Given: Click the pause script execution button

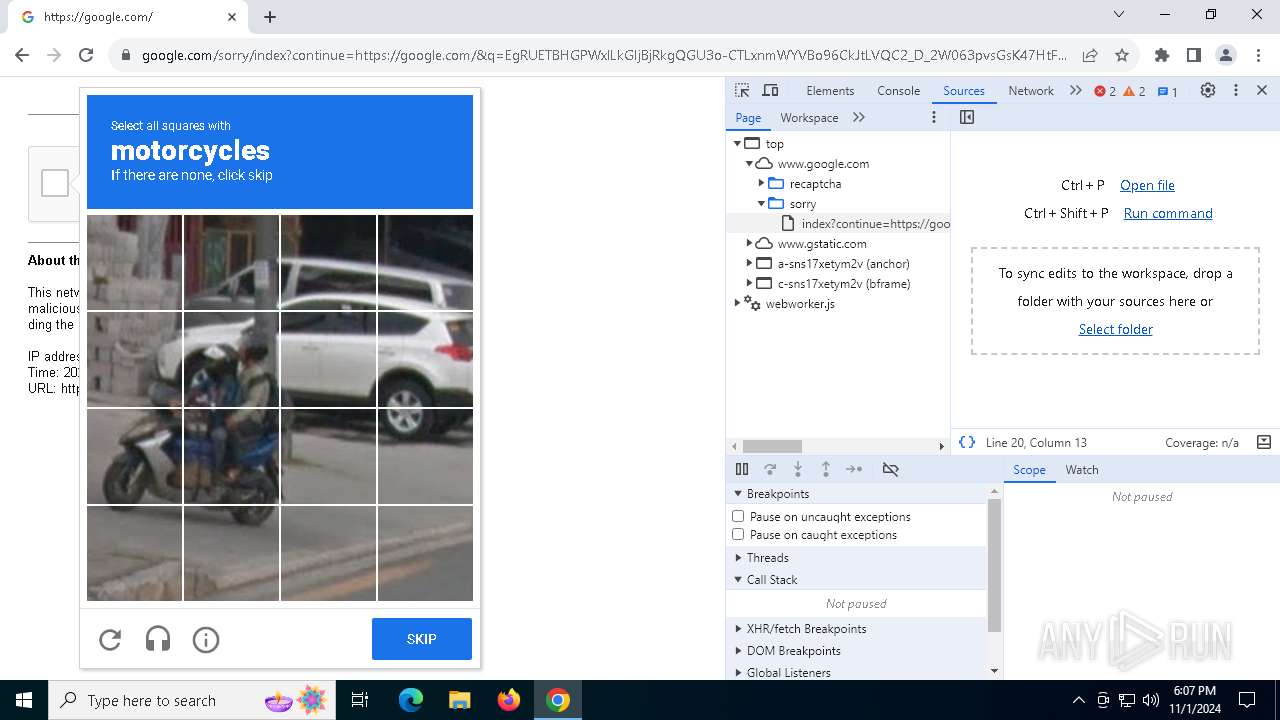Looking at the screenshot, I should [742, 469].
